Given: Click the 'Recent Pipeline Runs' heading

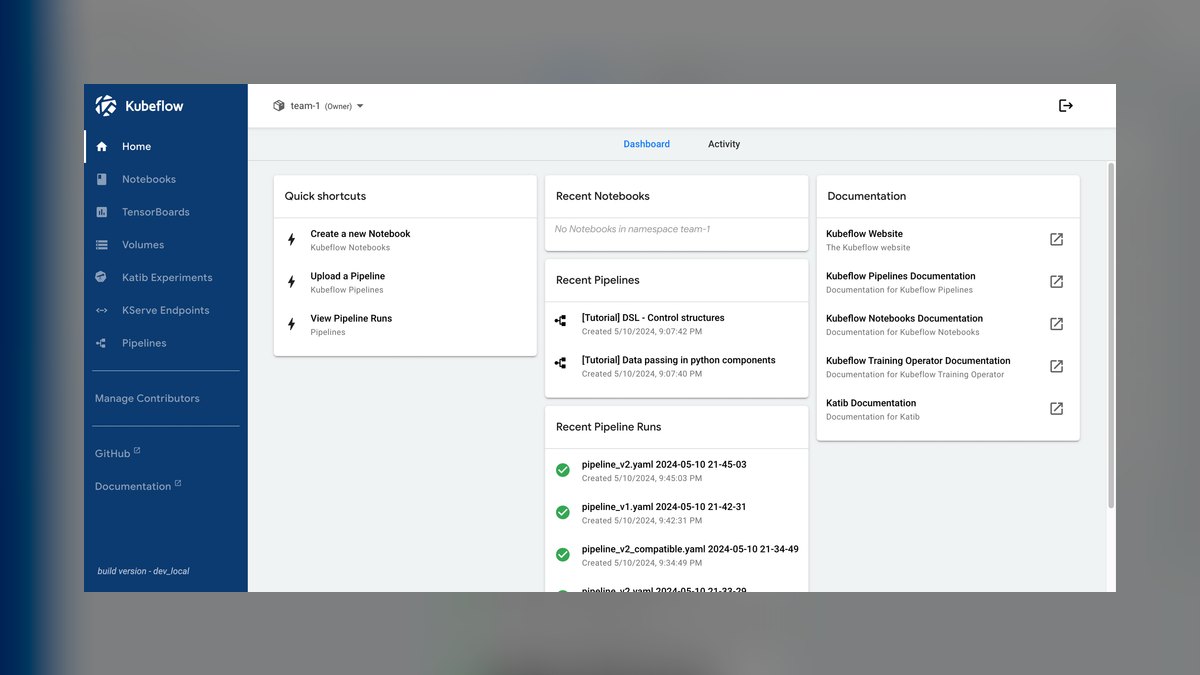Looking at the screenshot, I should [608, 427].
